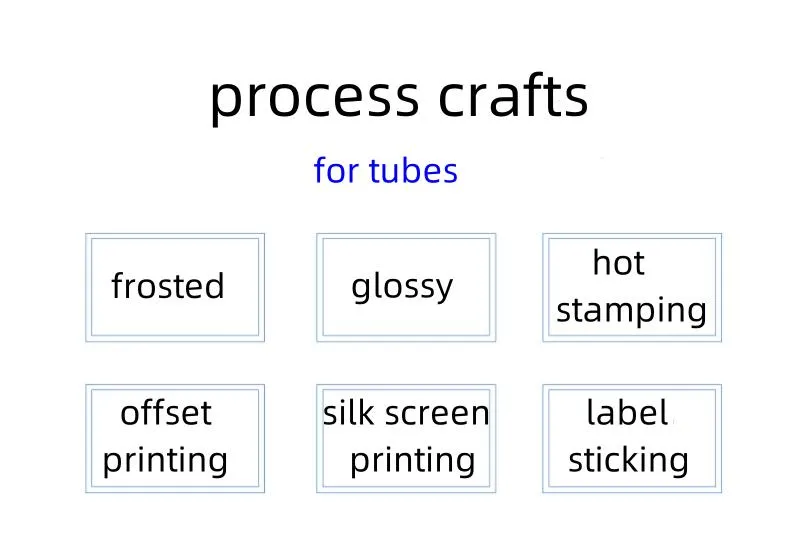Viewport: 800px width, 550px height.
Task: Click "printing" below silk screen
Action: pos(412,460)
